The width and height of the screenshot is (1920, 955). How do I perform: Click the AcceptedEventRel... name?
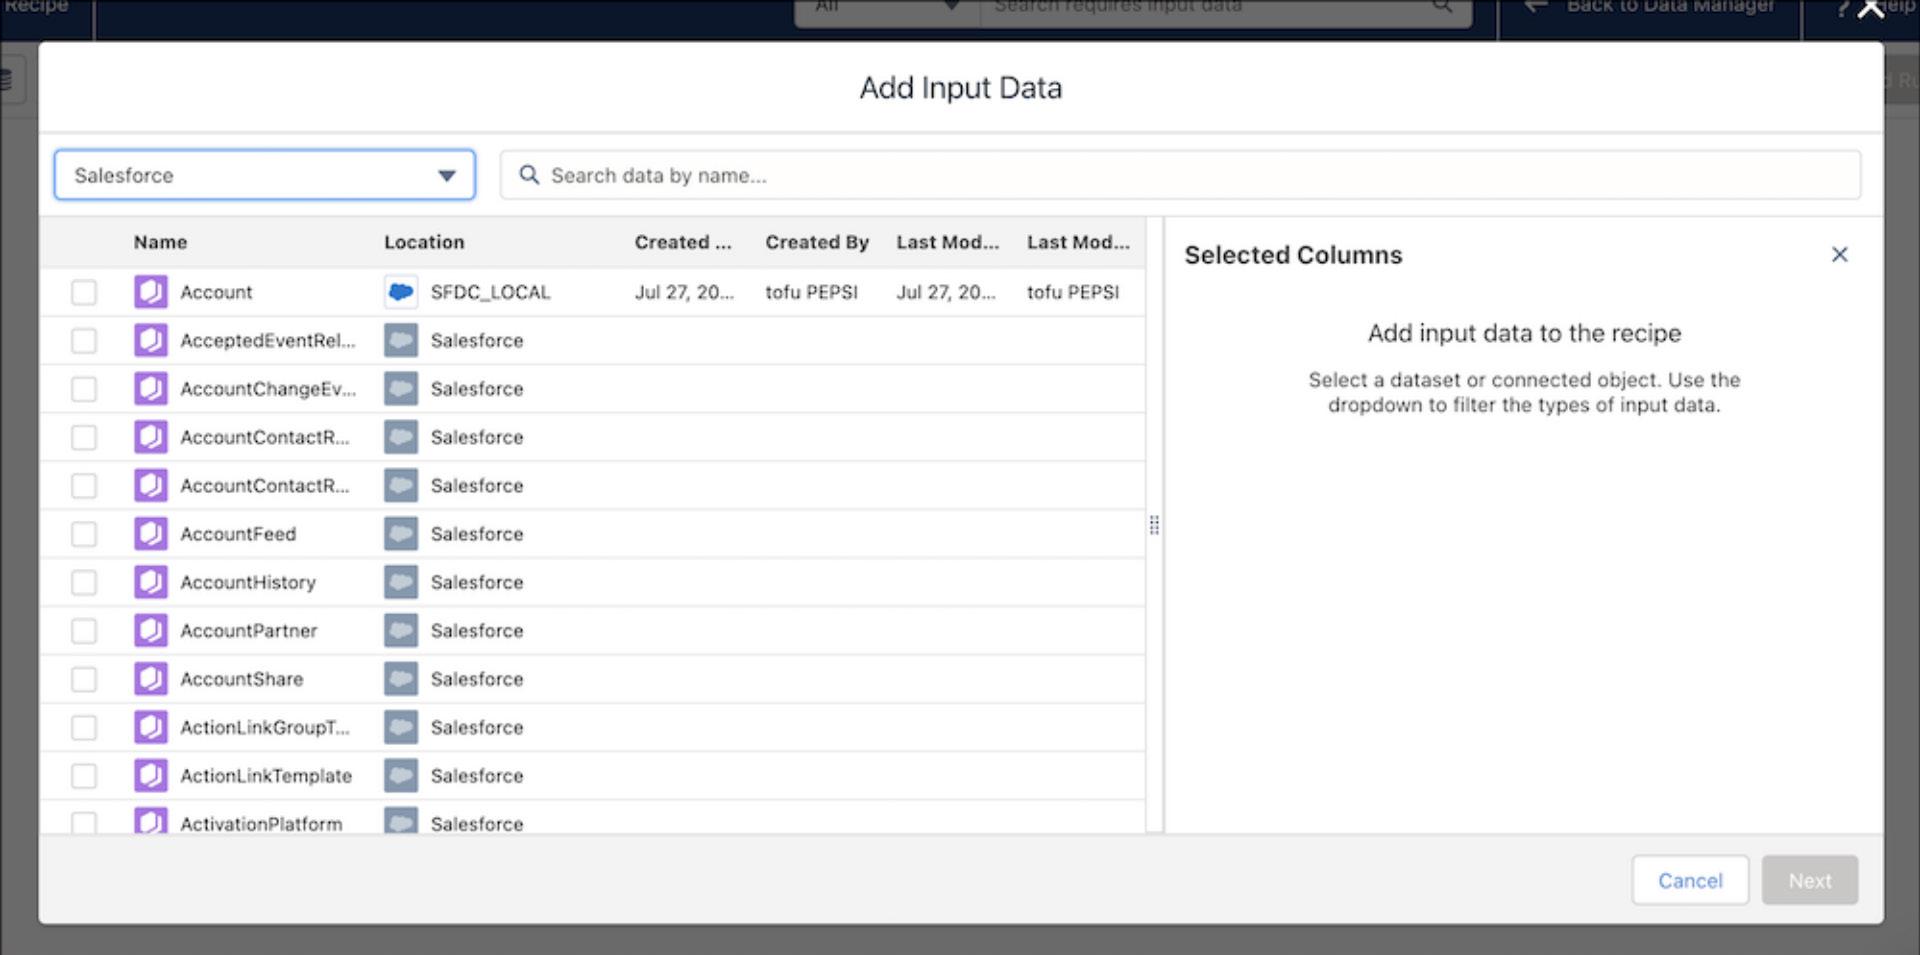click(x=268, y=341)
